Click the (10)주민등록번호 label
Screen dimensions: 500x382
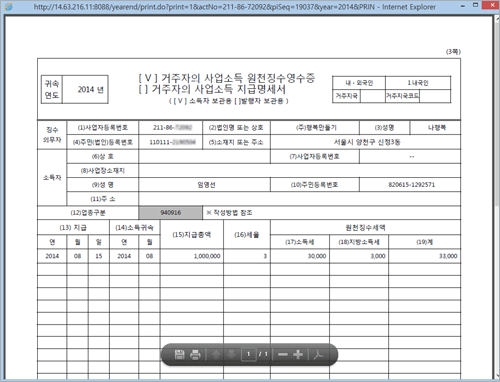pos(314,185)
